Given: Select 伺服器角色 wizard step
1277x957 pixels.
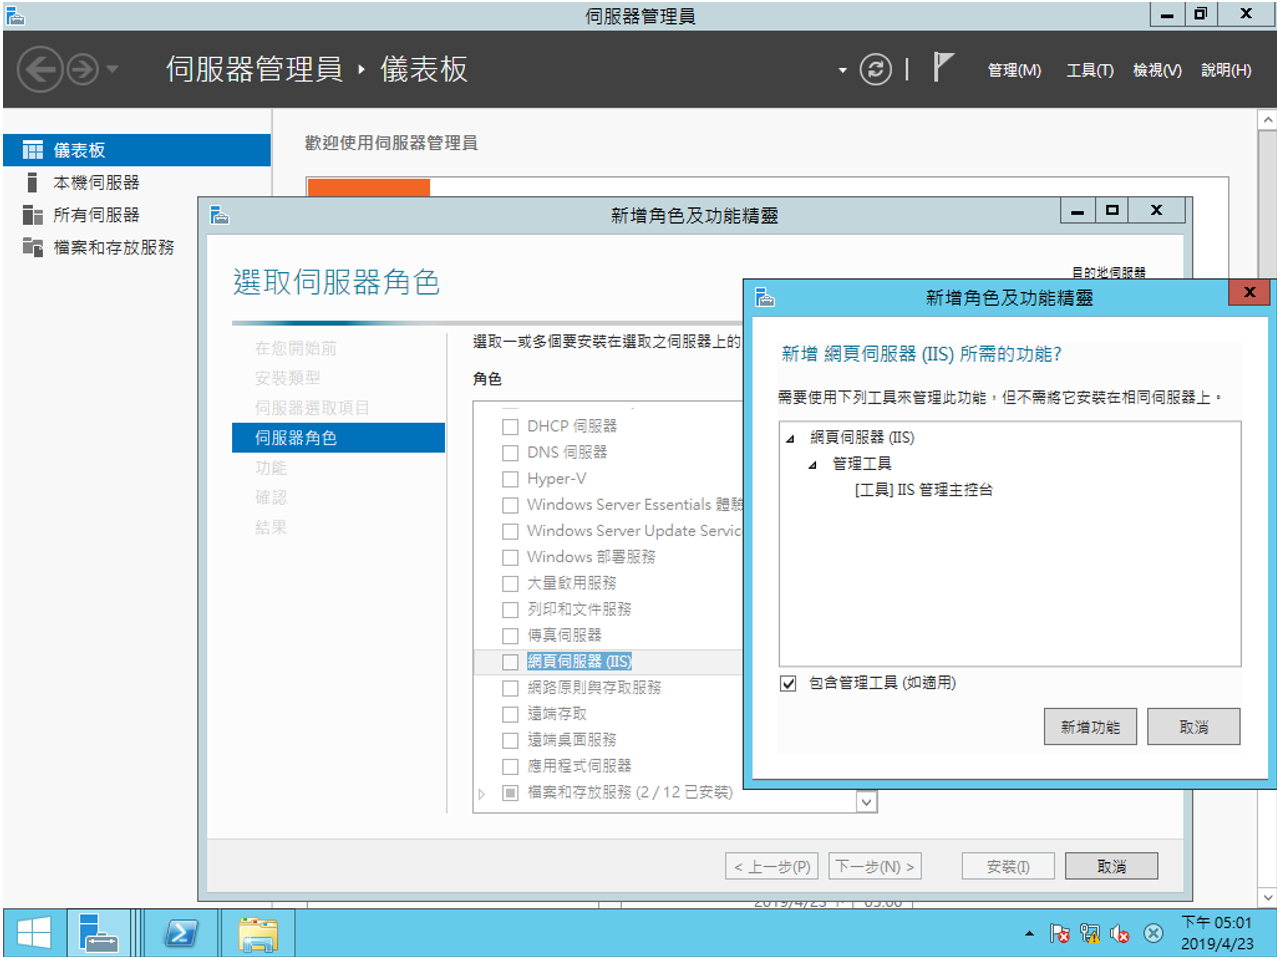Looking at the screenshot, I should coord(338,438).
